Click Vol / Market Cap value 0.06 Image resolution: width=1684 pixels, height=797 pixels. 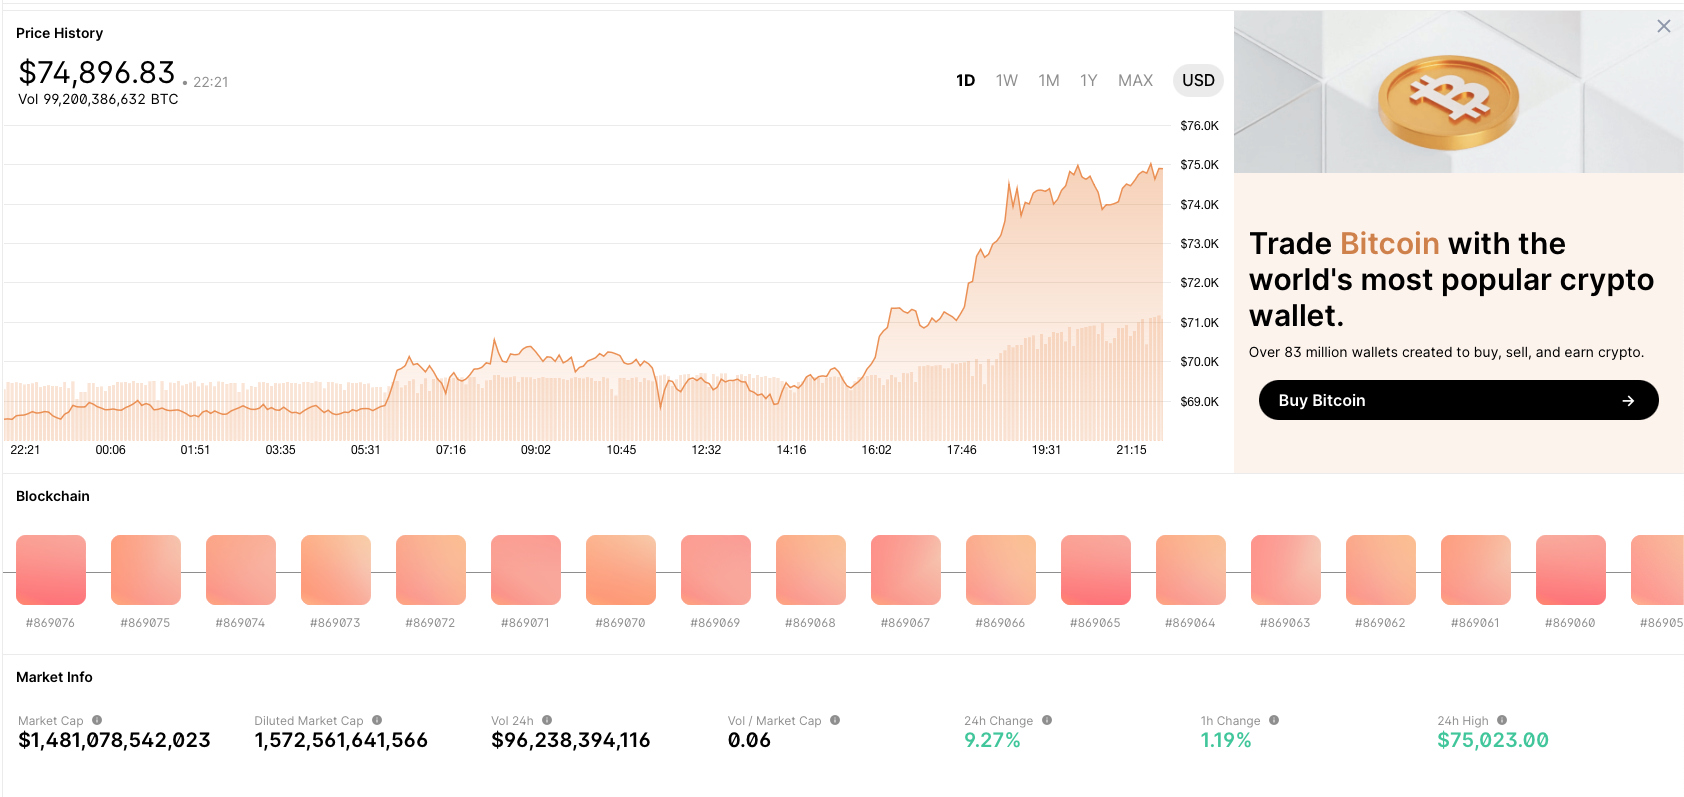click(749, 740)
